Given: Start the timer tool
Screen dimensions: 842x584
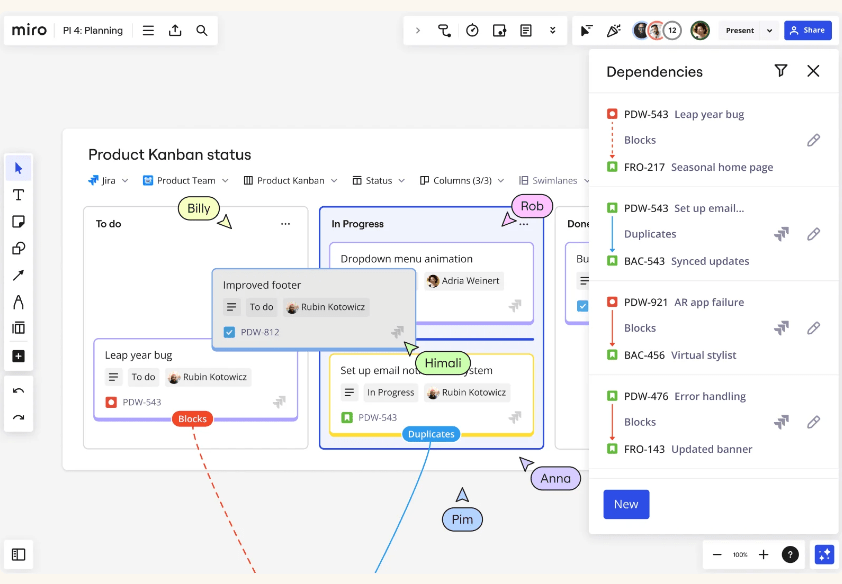Looking at the screenshot, I should 472,31.
